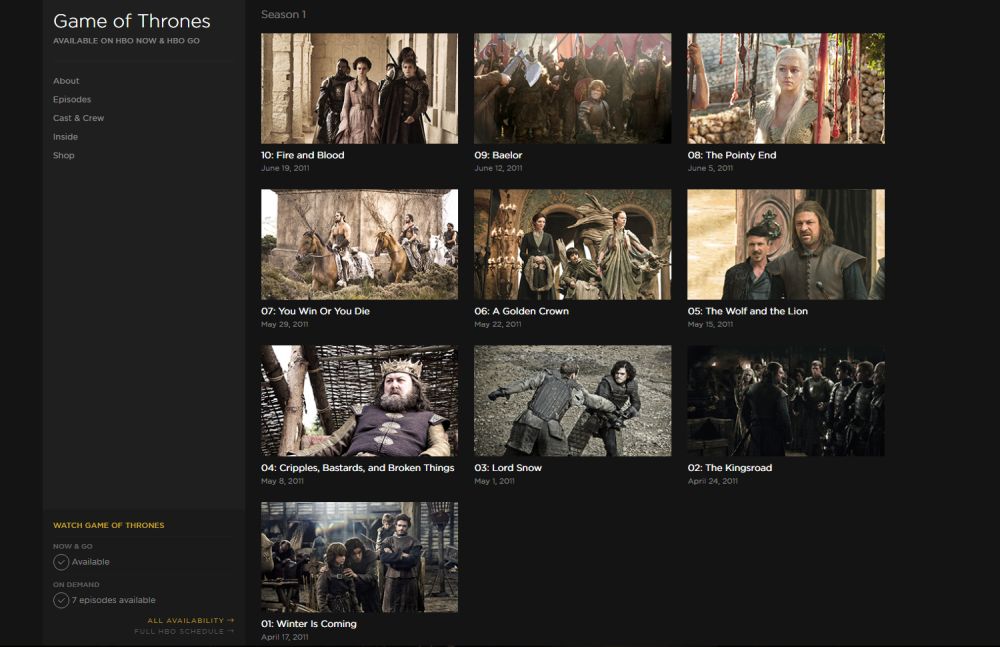Open the Cast & Crew page
This screenshot has width=1000, height=647.
[x=78, y=118]
